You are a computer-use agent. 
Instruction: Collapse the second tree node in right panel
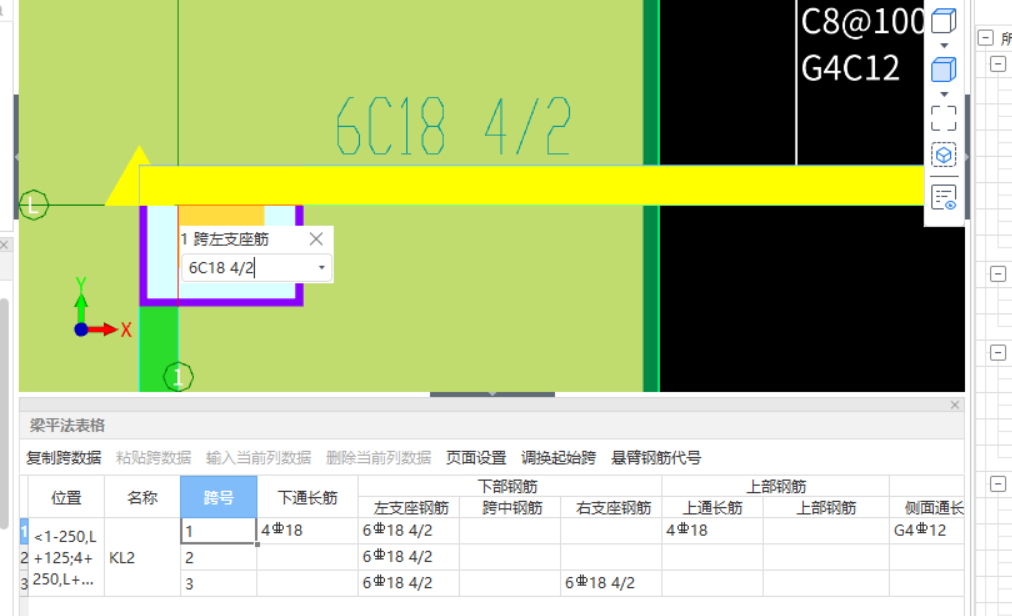(x=998, y=64)
